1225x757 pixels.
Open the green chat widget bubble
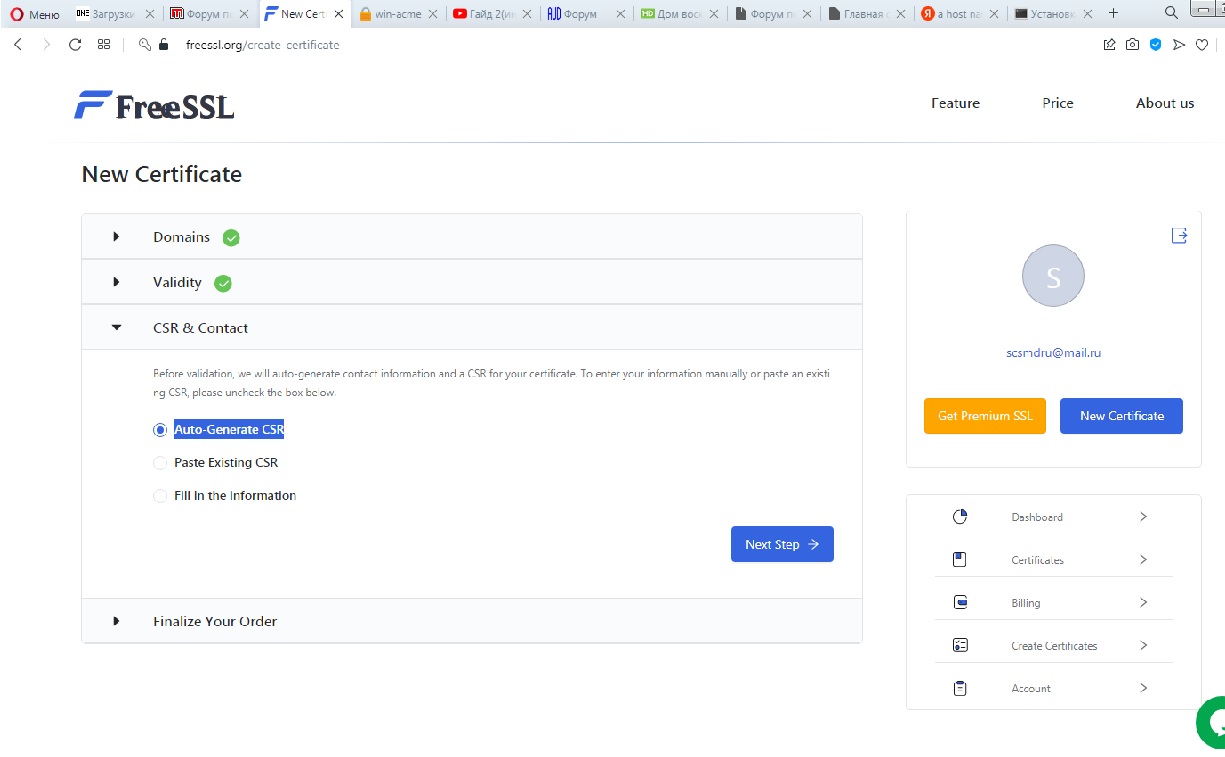pyautogui.click(x=1212, y=722)
